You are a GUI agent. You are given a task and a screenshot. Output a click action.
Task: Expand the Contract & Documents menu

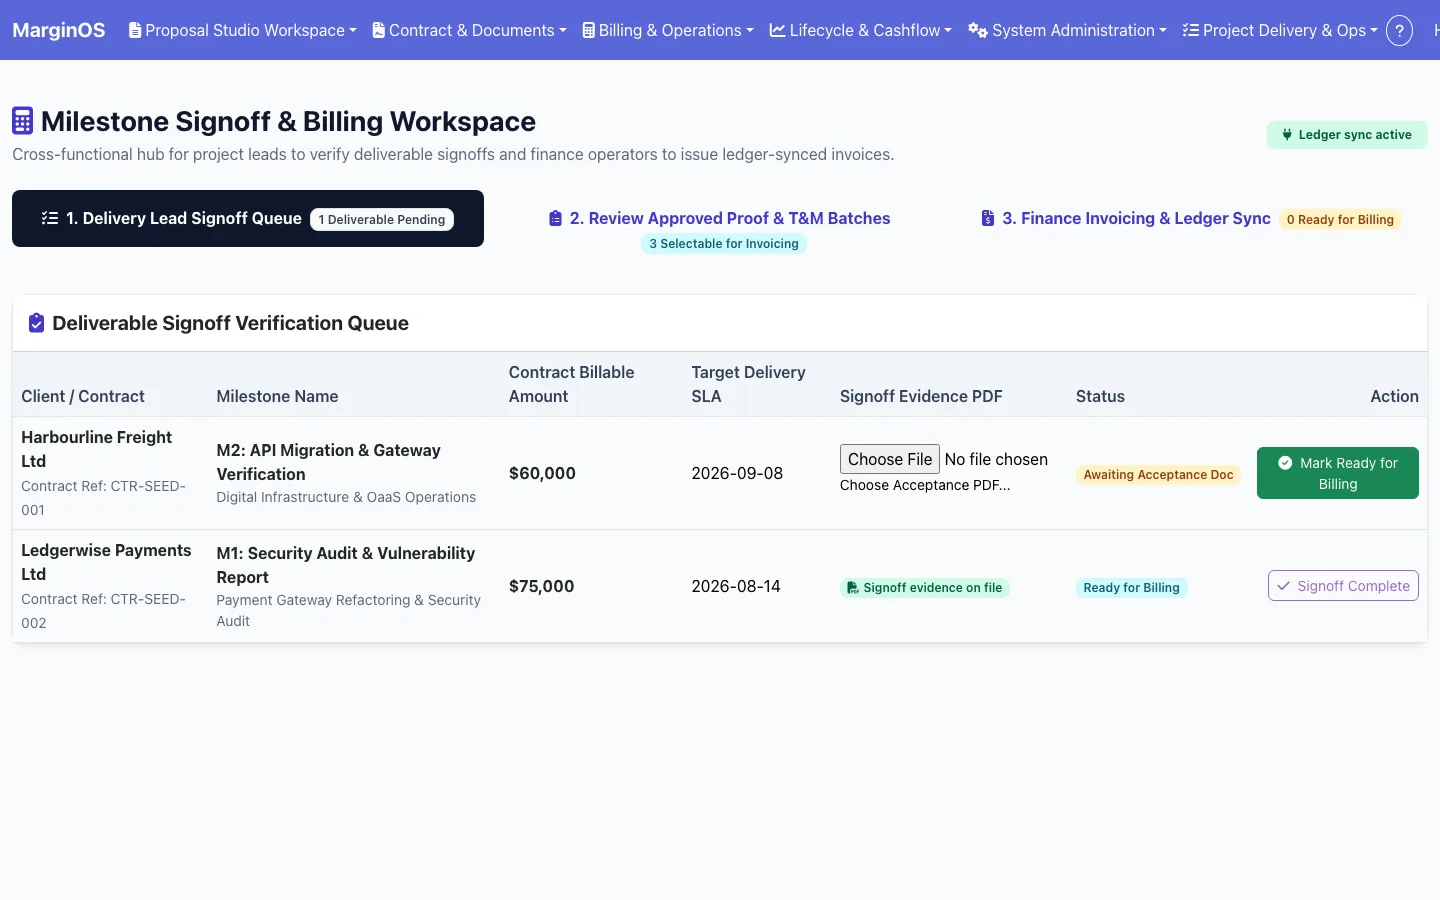coord(470,30)
